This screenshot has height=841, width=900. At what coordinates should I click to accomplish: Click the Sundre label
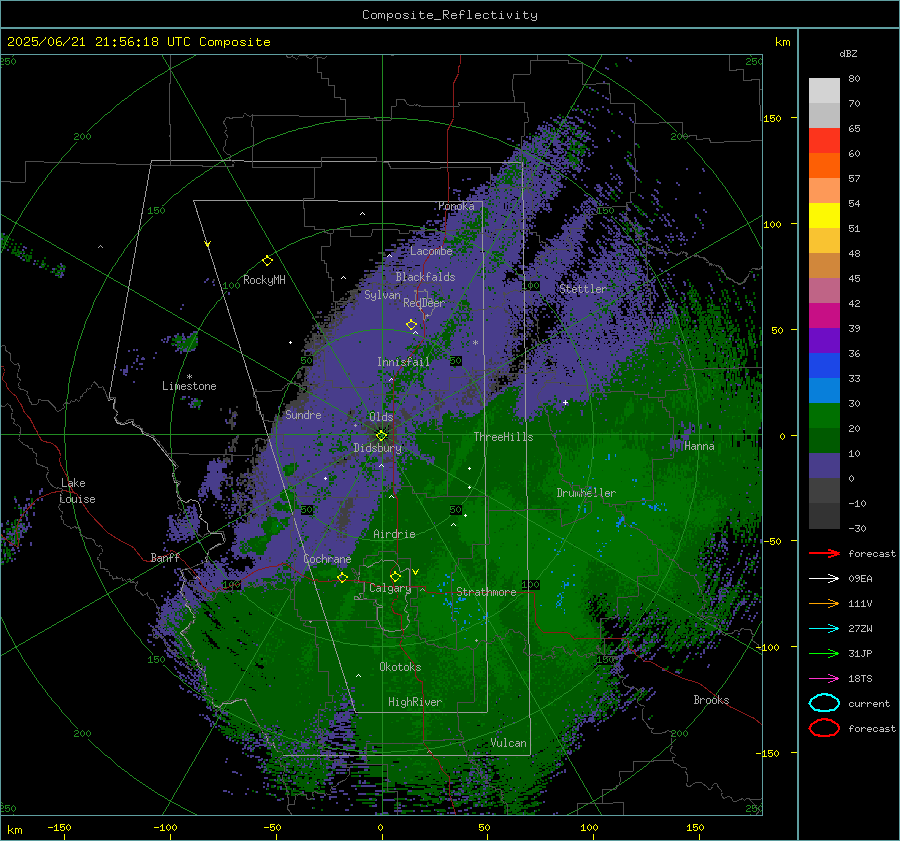[303, 415]
